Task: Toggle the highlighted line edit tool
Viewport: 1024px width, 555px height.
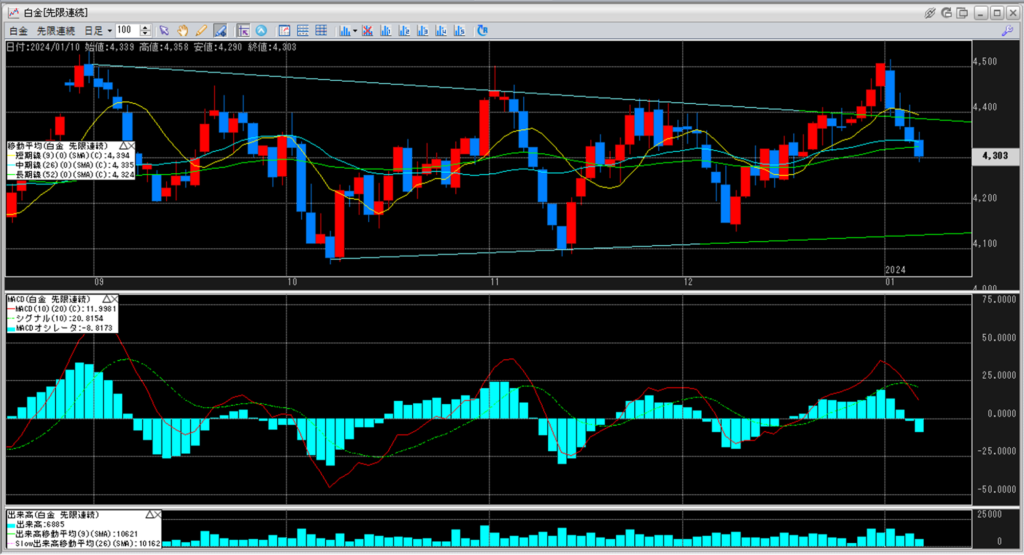Action: (x=221, y=31)
